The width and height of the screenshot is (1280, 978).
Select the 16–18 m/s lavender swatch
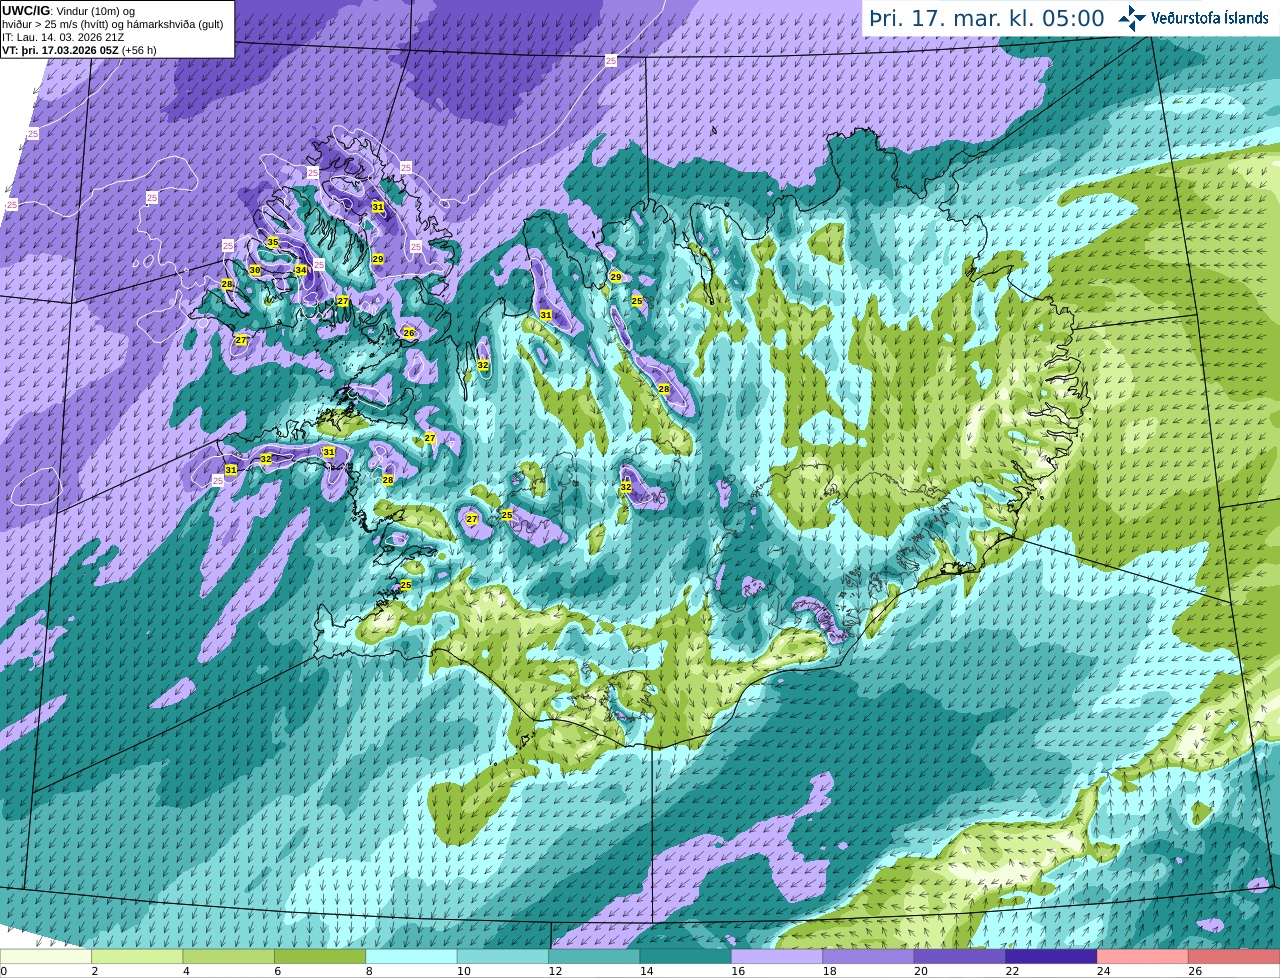(777, 956)
